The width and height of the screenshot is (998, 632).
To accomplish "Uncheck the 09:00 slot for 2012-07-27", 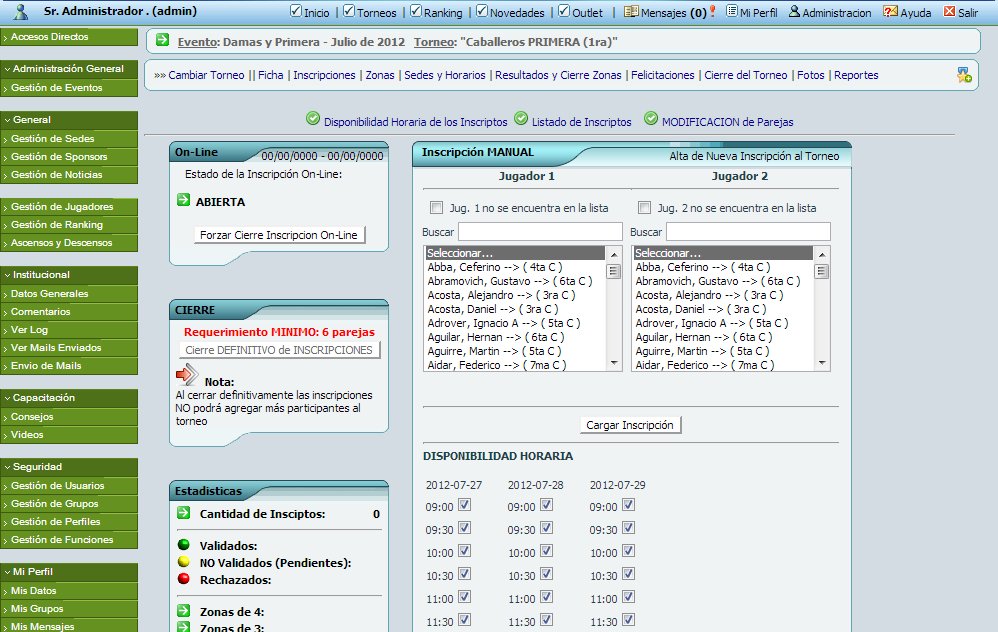I will (464, 505).
